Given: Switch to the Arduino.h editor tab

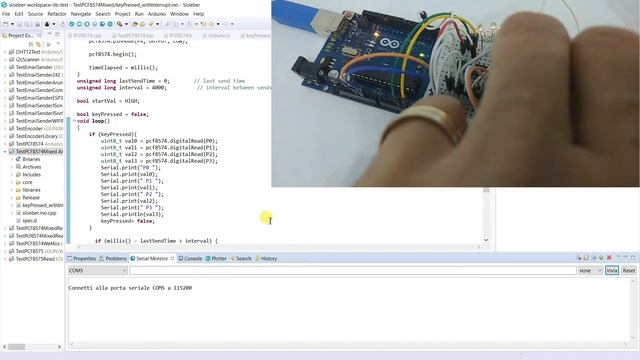Looking at the screenshot, I should (217, 36).
